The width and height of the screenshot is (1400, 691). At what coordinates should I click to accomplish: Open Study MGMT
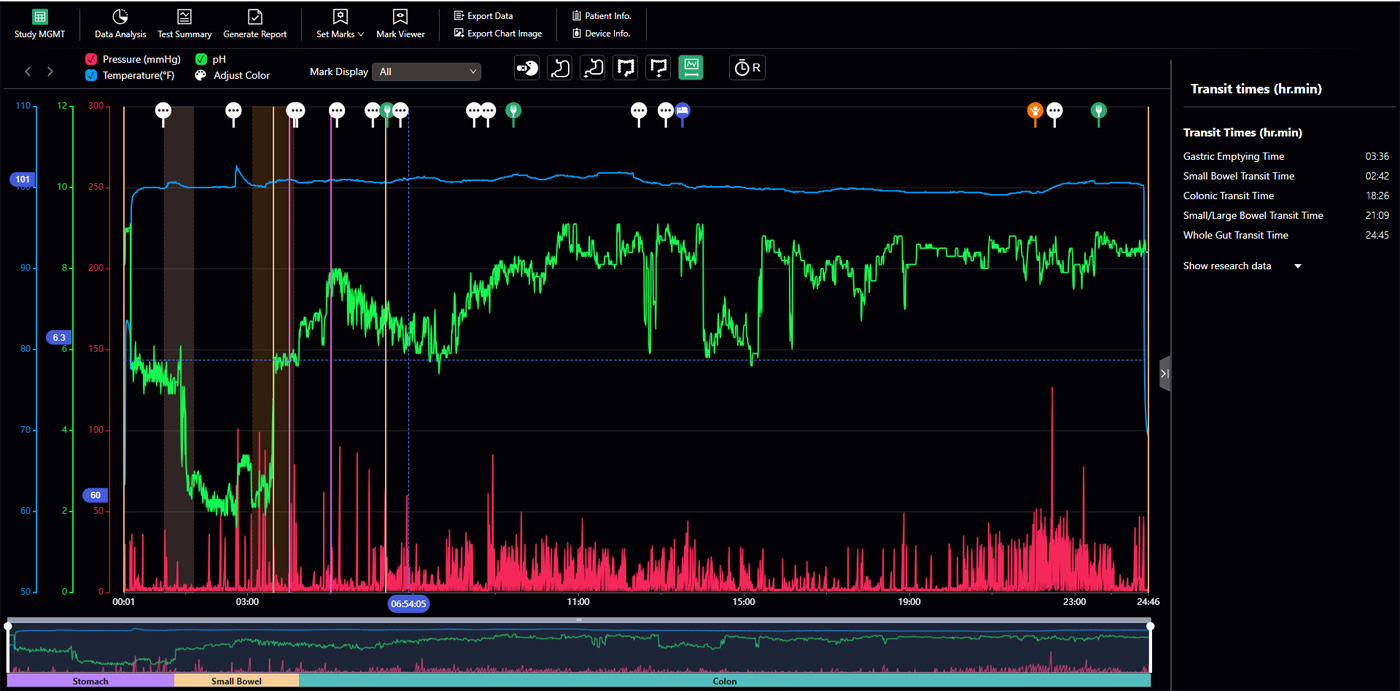pyautogui.click(x=39, y=24)
